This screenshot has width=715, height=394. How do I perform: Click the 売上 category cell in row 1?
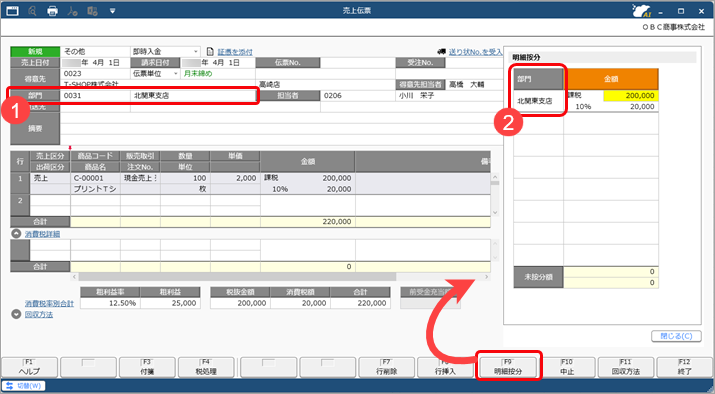(50, 178)
